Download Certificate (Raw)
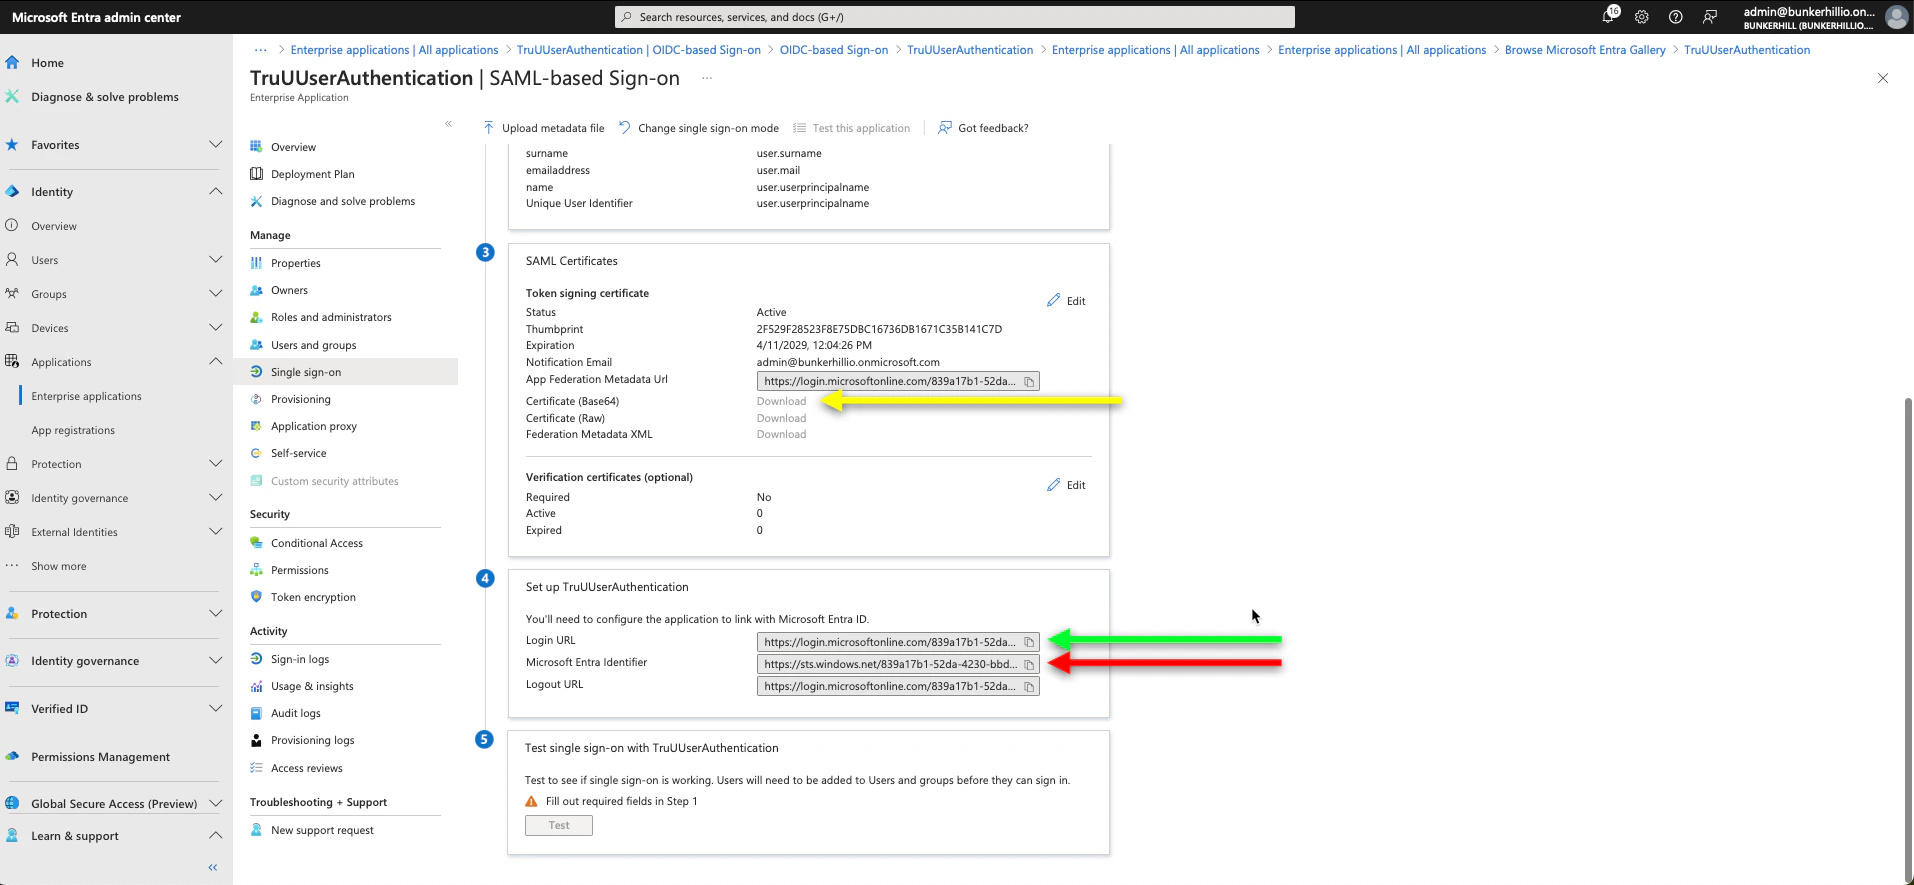Viewport: 1914px width, 885px height. pos(781,418)
